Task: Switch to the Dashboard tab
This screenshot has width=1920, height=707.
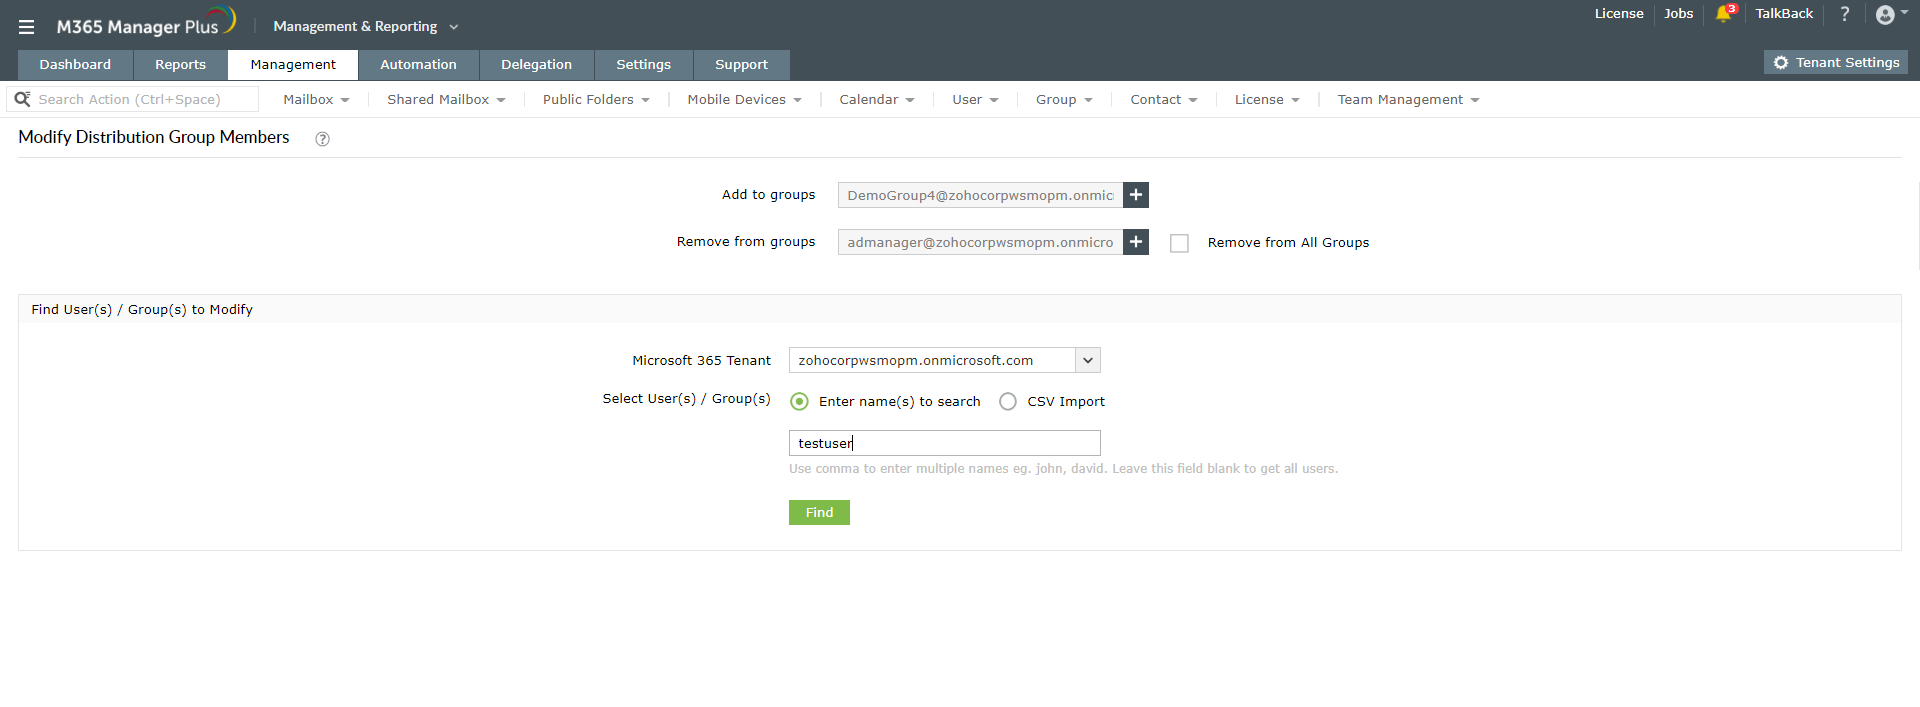Action: point(75,65)
